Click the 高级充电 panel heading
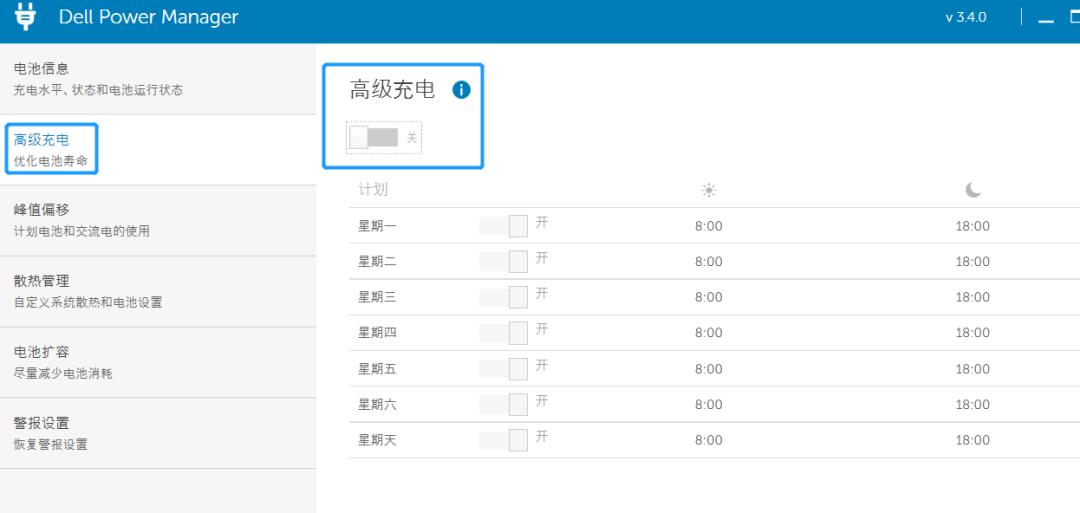The width and height of the screenshot is (1080, 513). point(393,90)
